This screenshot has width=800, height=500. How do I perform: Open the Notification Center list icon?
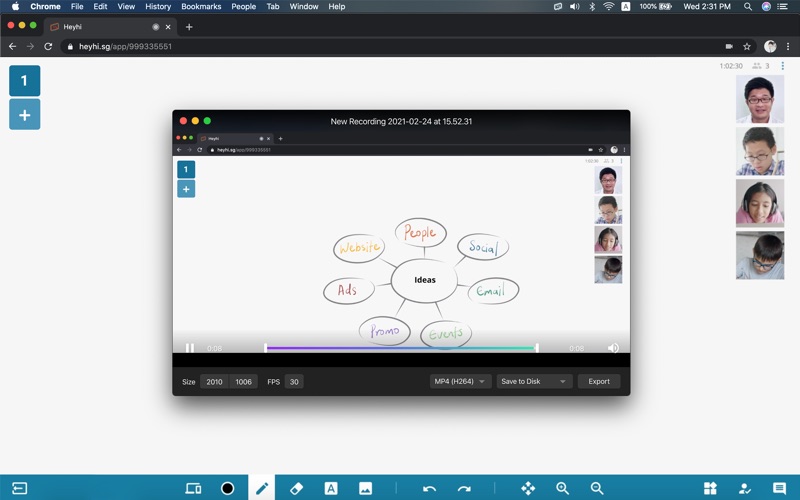782,7
